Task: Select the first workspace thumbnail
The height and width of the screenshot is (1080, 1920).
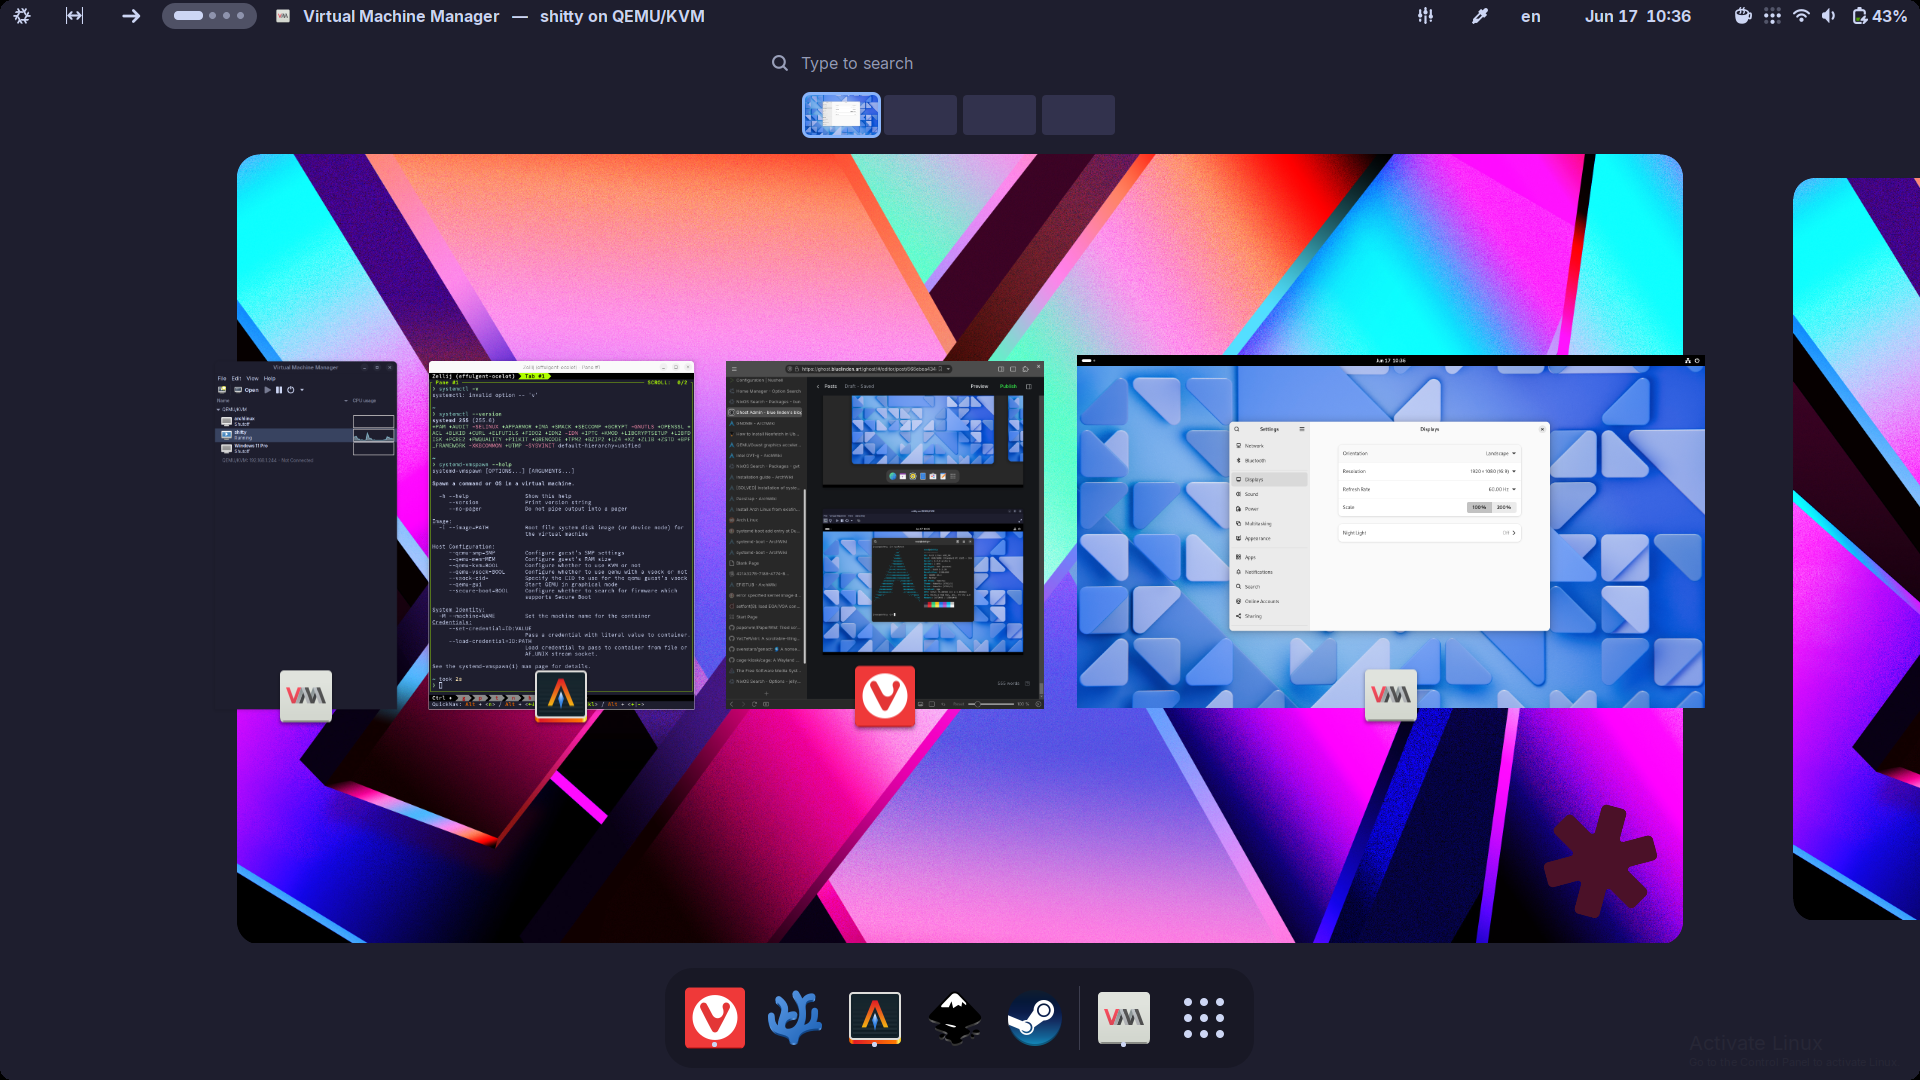Action: (841, 115)
